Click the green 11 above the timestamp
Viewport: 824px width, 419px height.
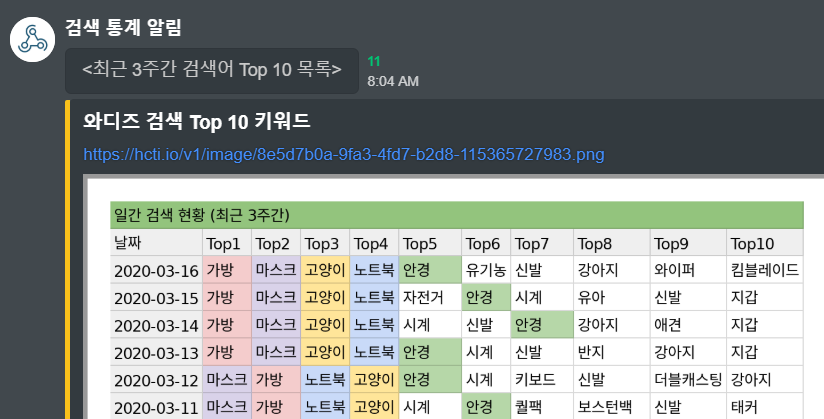tap(374, 62)
